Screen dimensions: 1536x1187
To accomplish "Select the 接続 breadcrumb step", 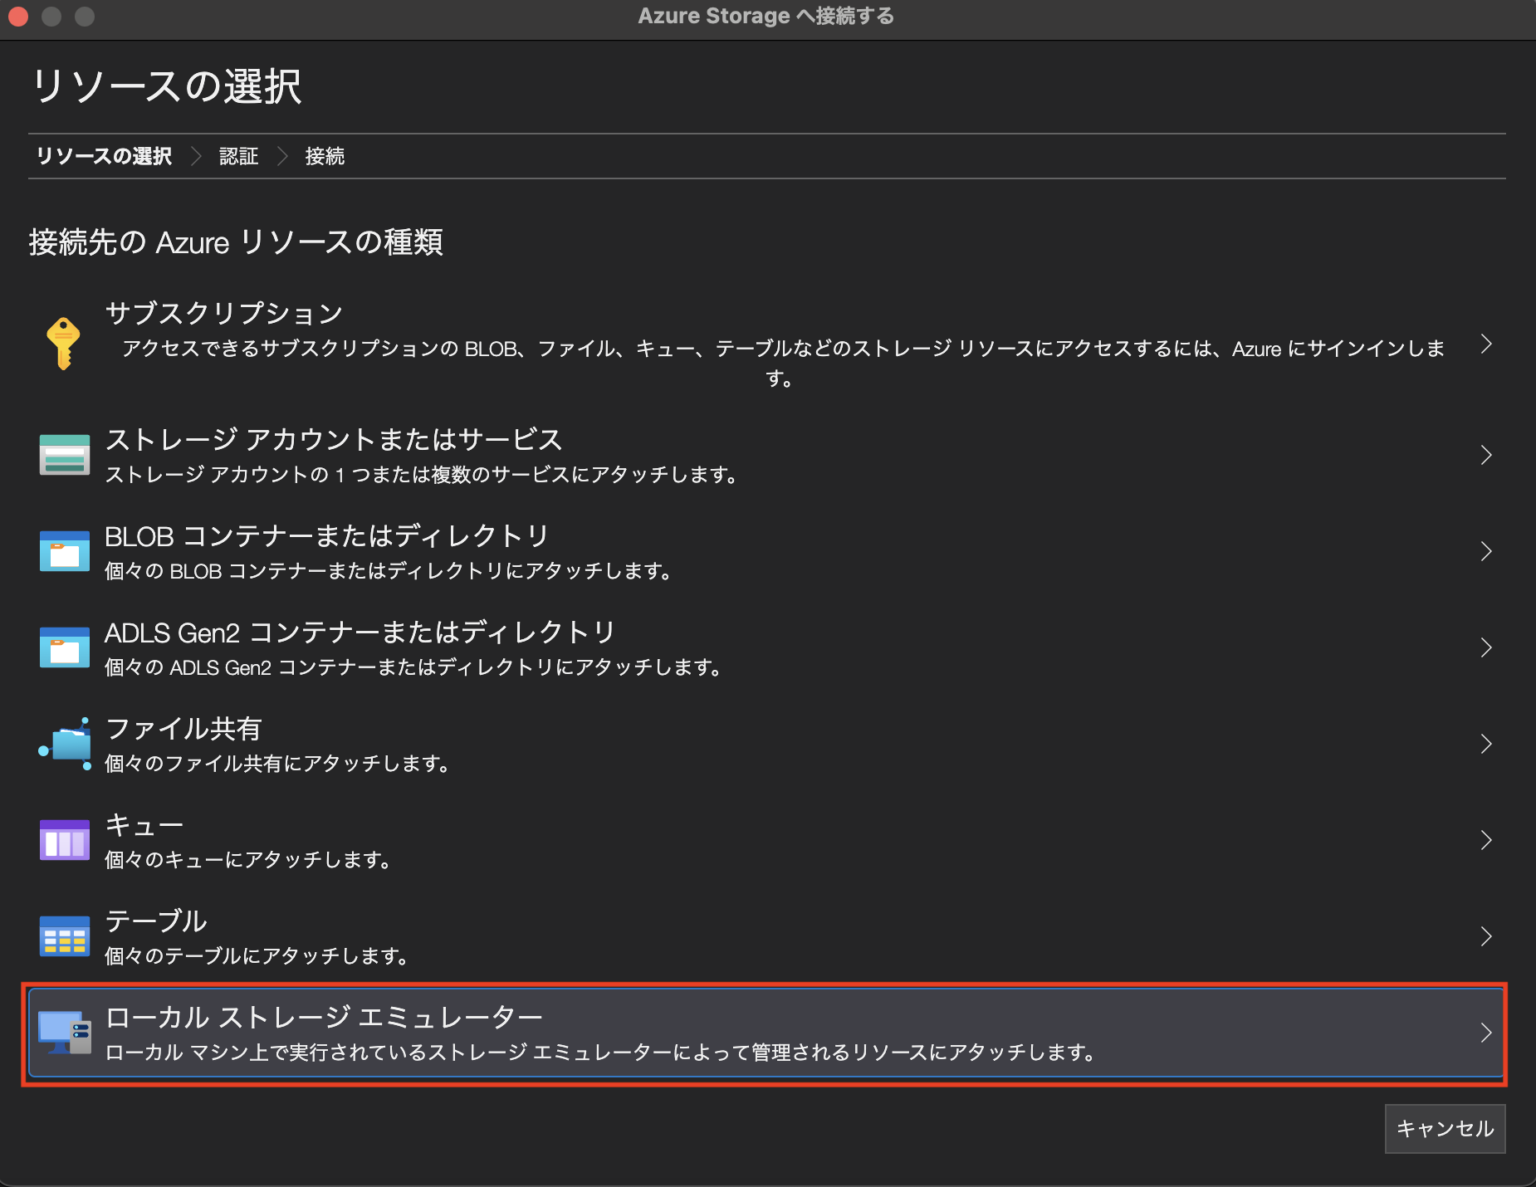I will pyautogui.click(x=325, y=156).
